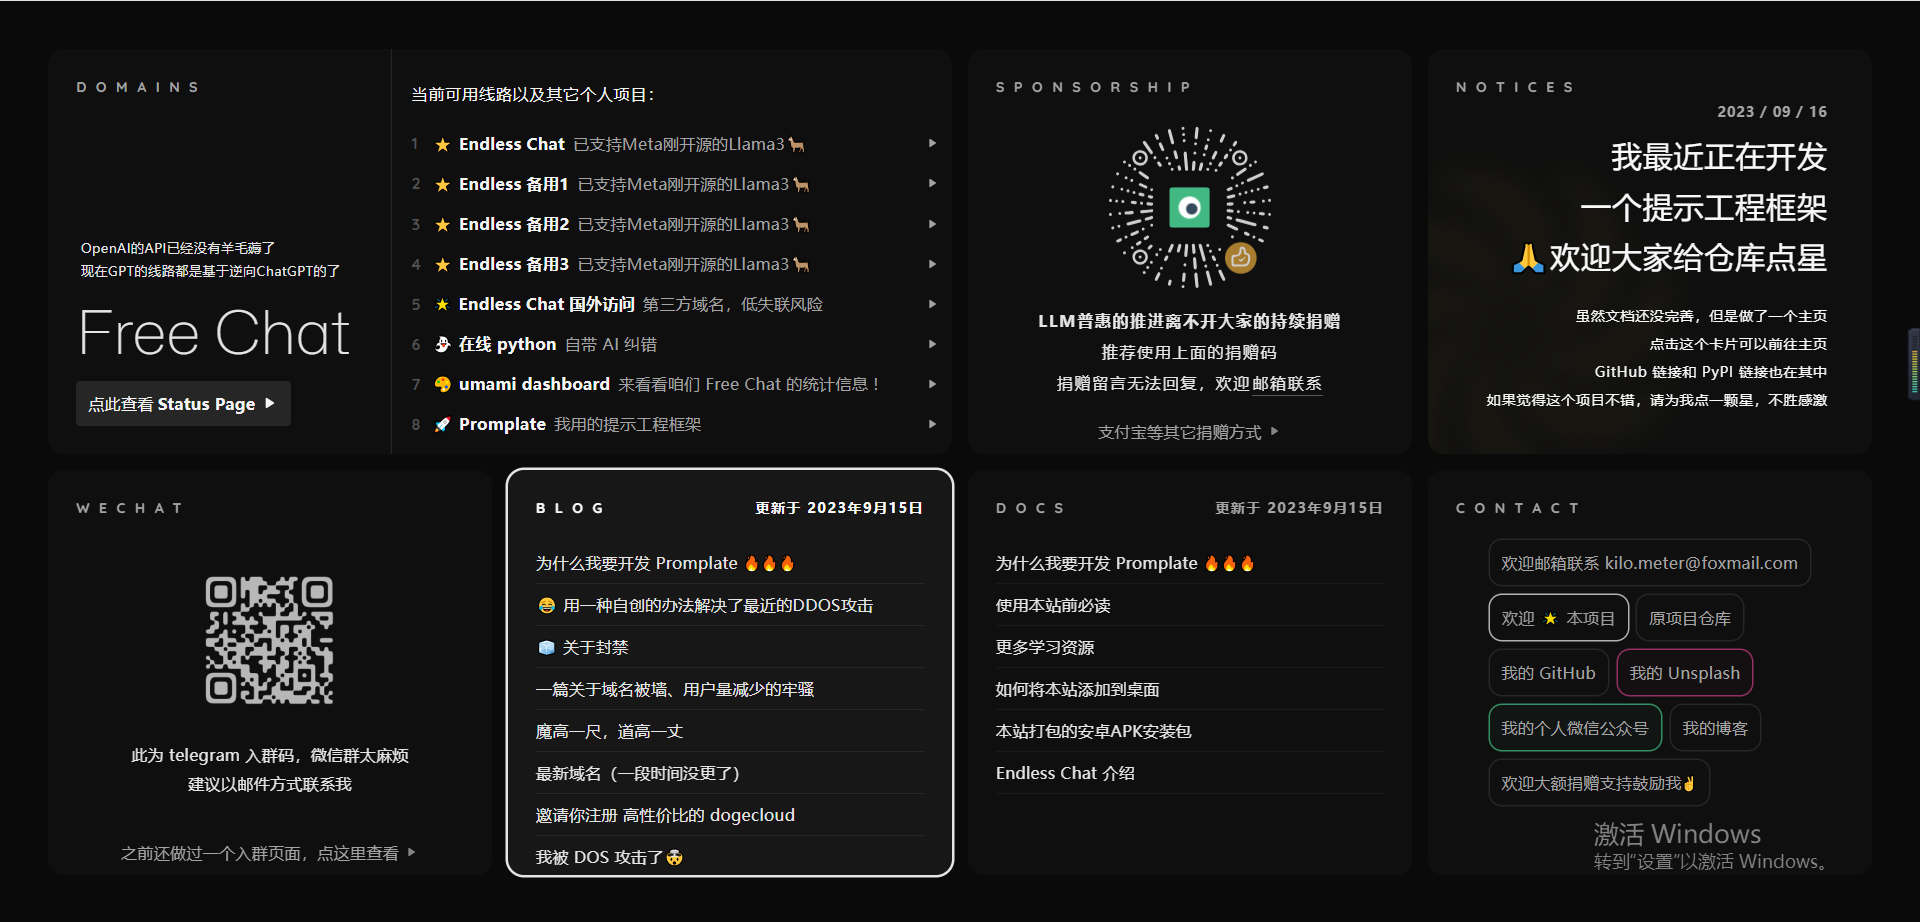Open docs entry 使用本站前必读
The image size is (1920, 922).
point(1053,605)
